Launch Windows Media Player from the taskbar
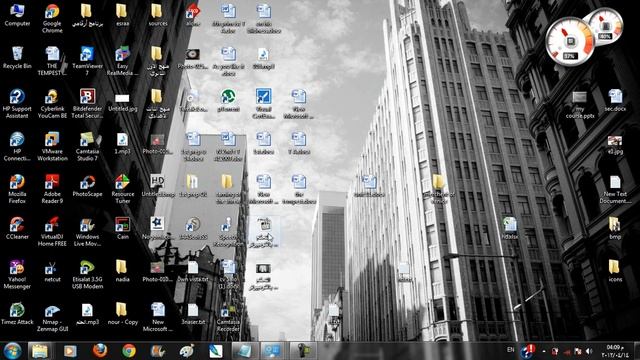This screenshot has width=640, height=360. click(70, 351)
